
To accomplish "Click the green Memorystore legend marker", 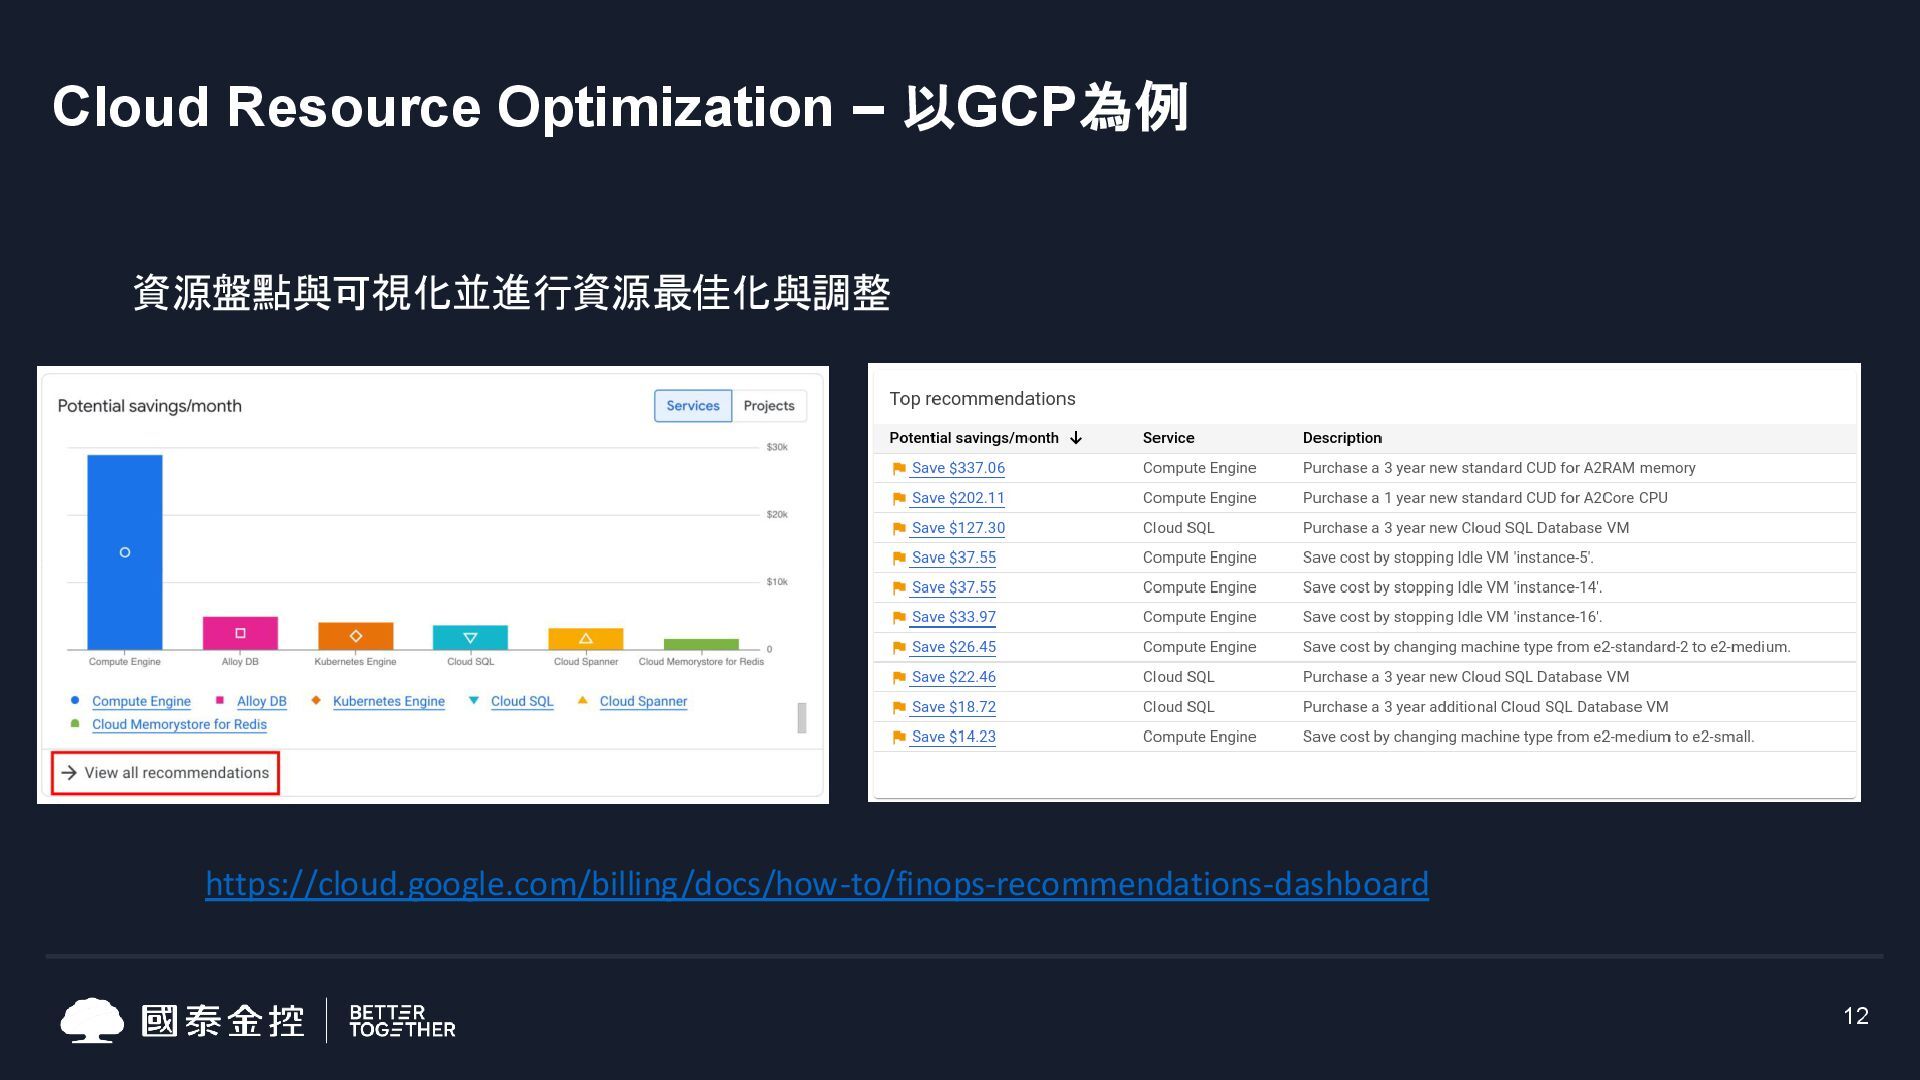I will [75, 723].
